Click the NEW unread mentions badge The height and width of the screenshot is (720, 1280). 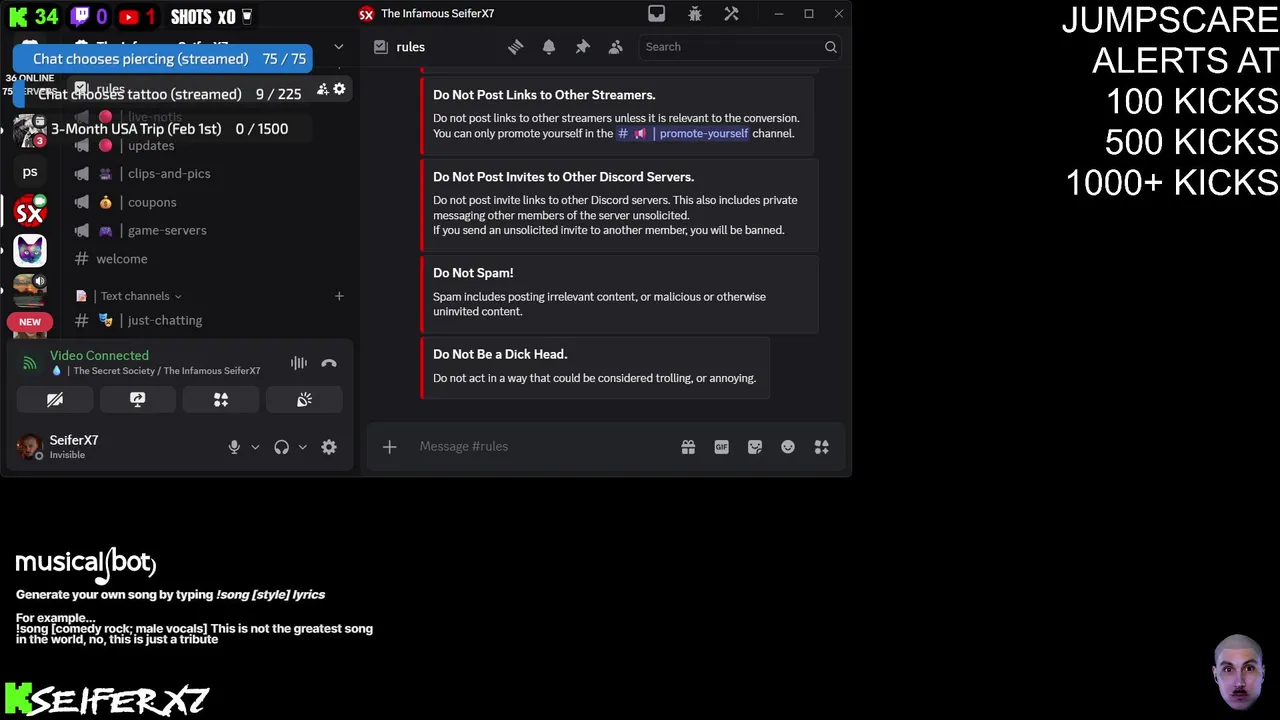point(30,322)
